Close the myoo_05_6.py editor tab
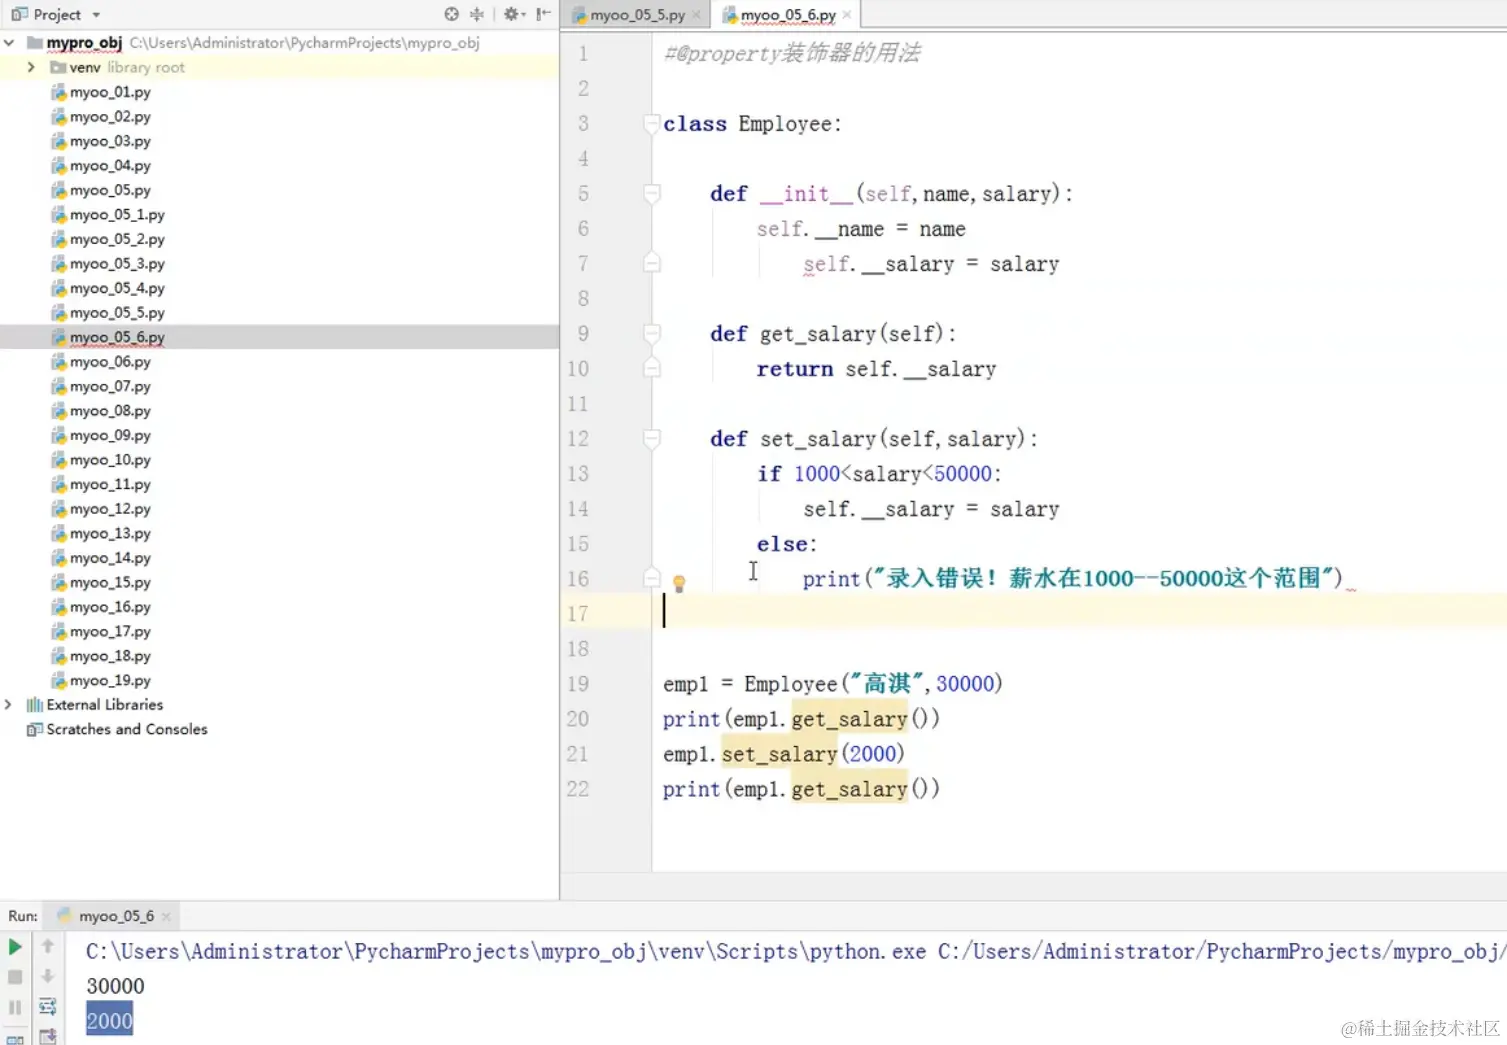 pyautogui.click(x=847, y=15)
